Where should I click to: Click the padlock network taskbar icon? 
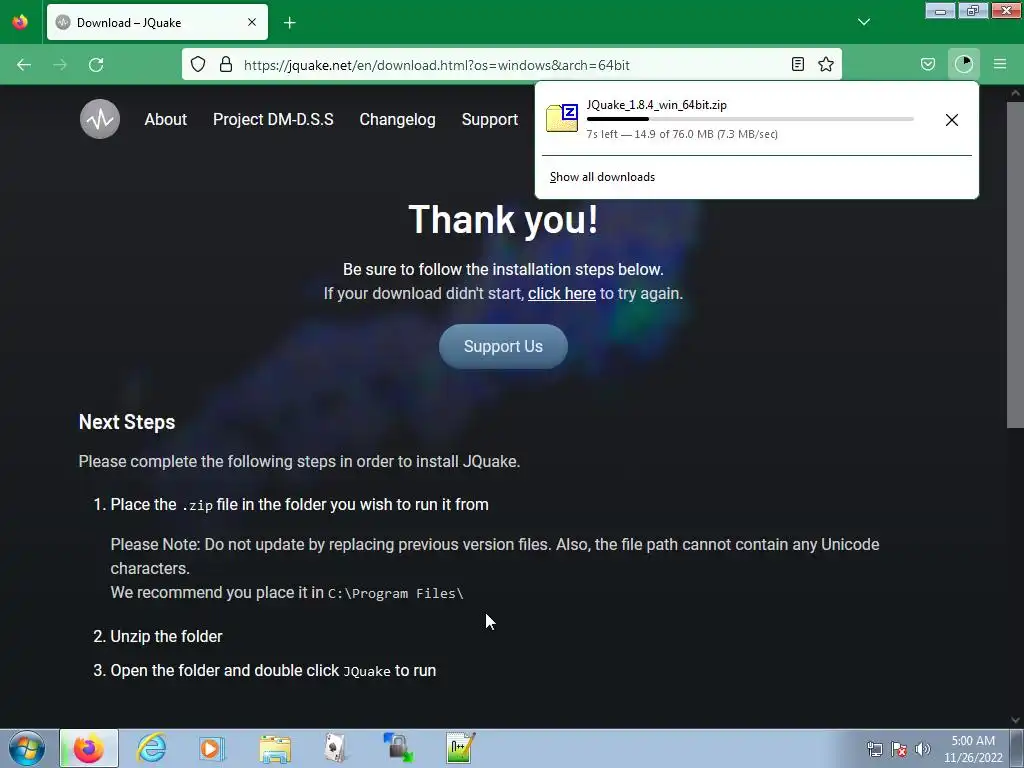(x=398, y=748)
